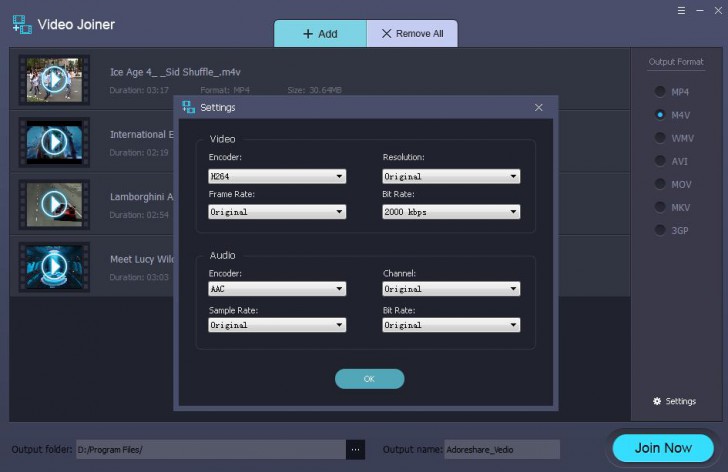
Task: Click Duration: 03:17 text
Action: coord(139,90)
